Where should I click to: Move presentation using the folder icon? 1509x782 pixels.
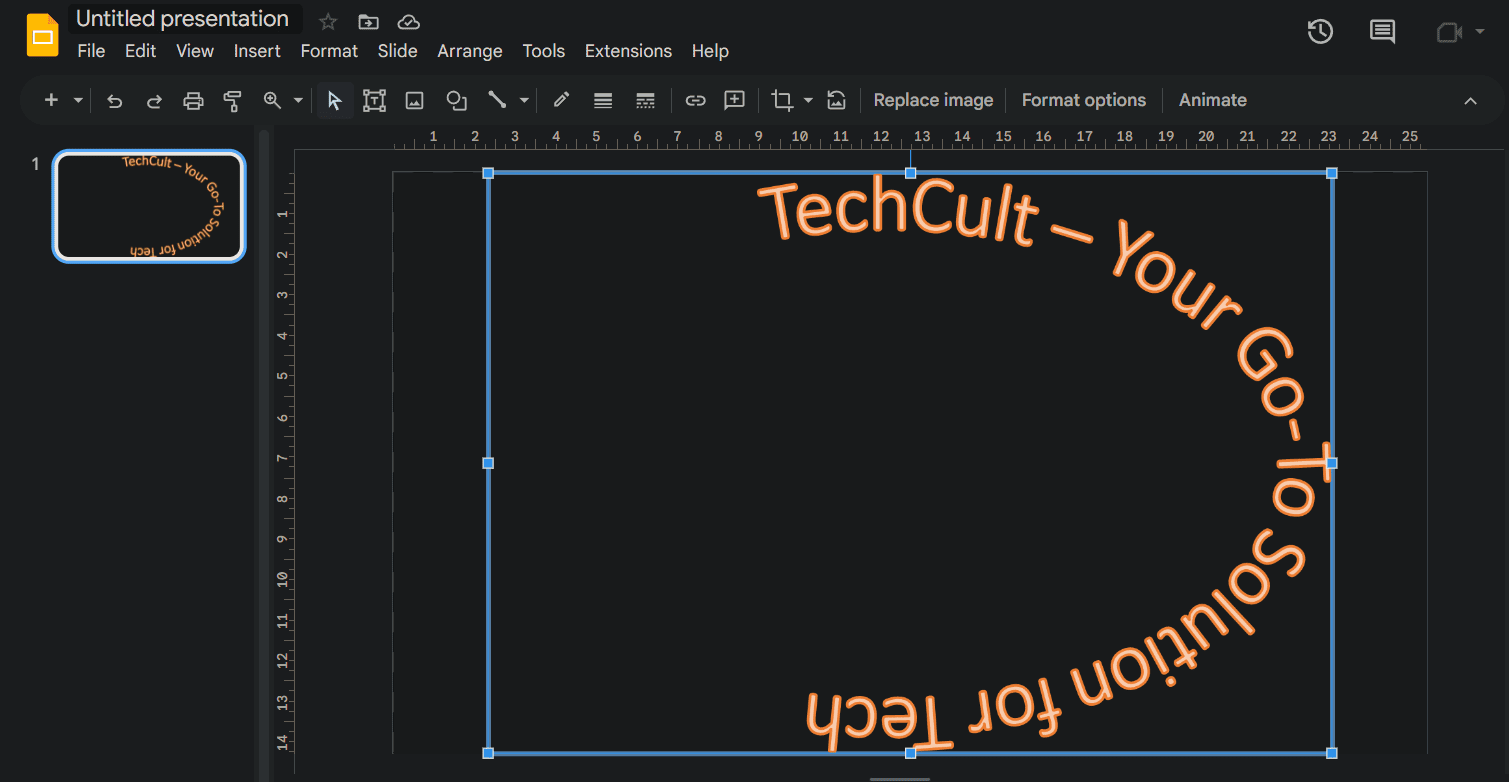[x=368, y=21]
